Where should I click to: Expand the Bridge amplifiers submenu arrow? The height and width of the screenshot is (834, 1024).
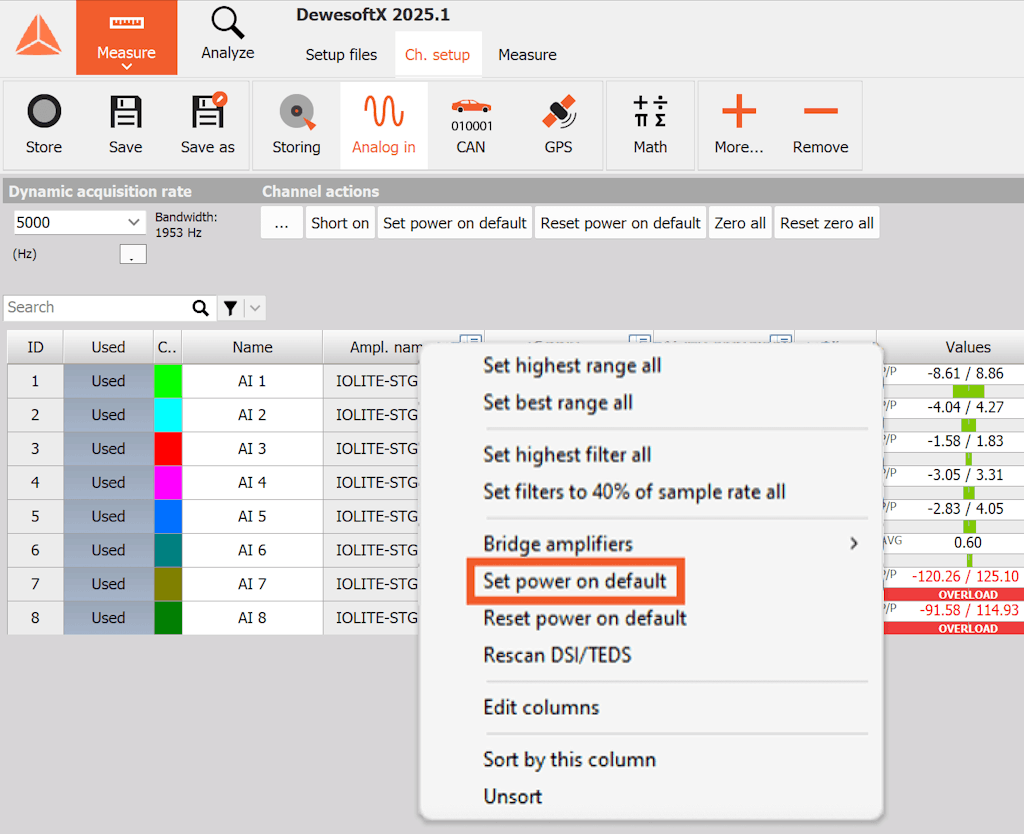[x=854, y=543]
